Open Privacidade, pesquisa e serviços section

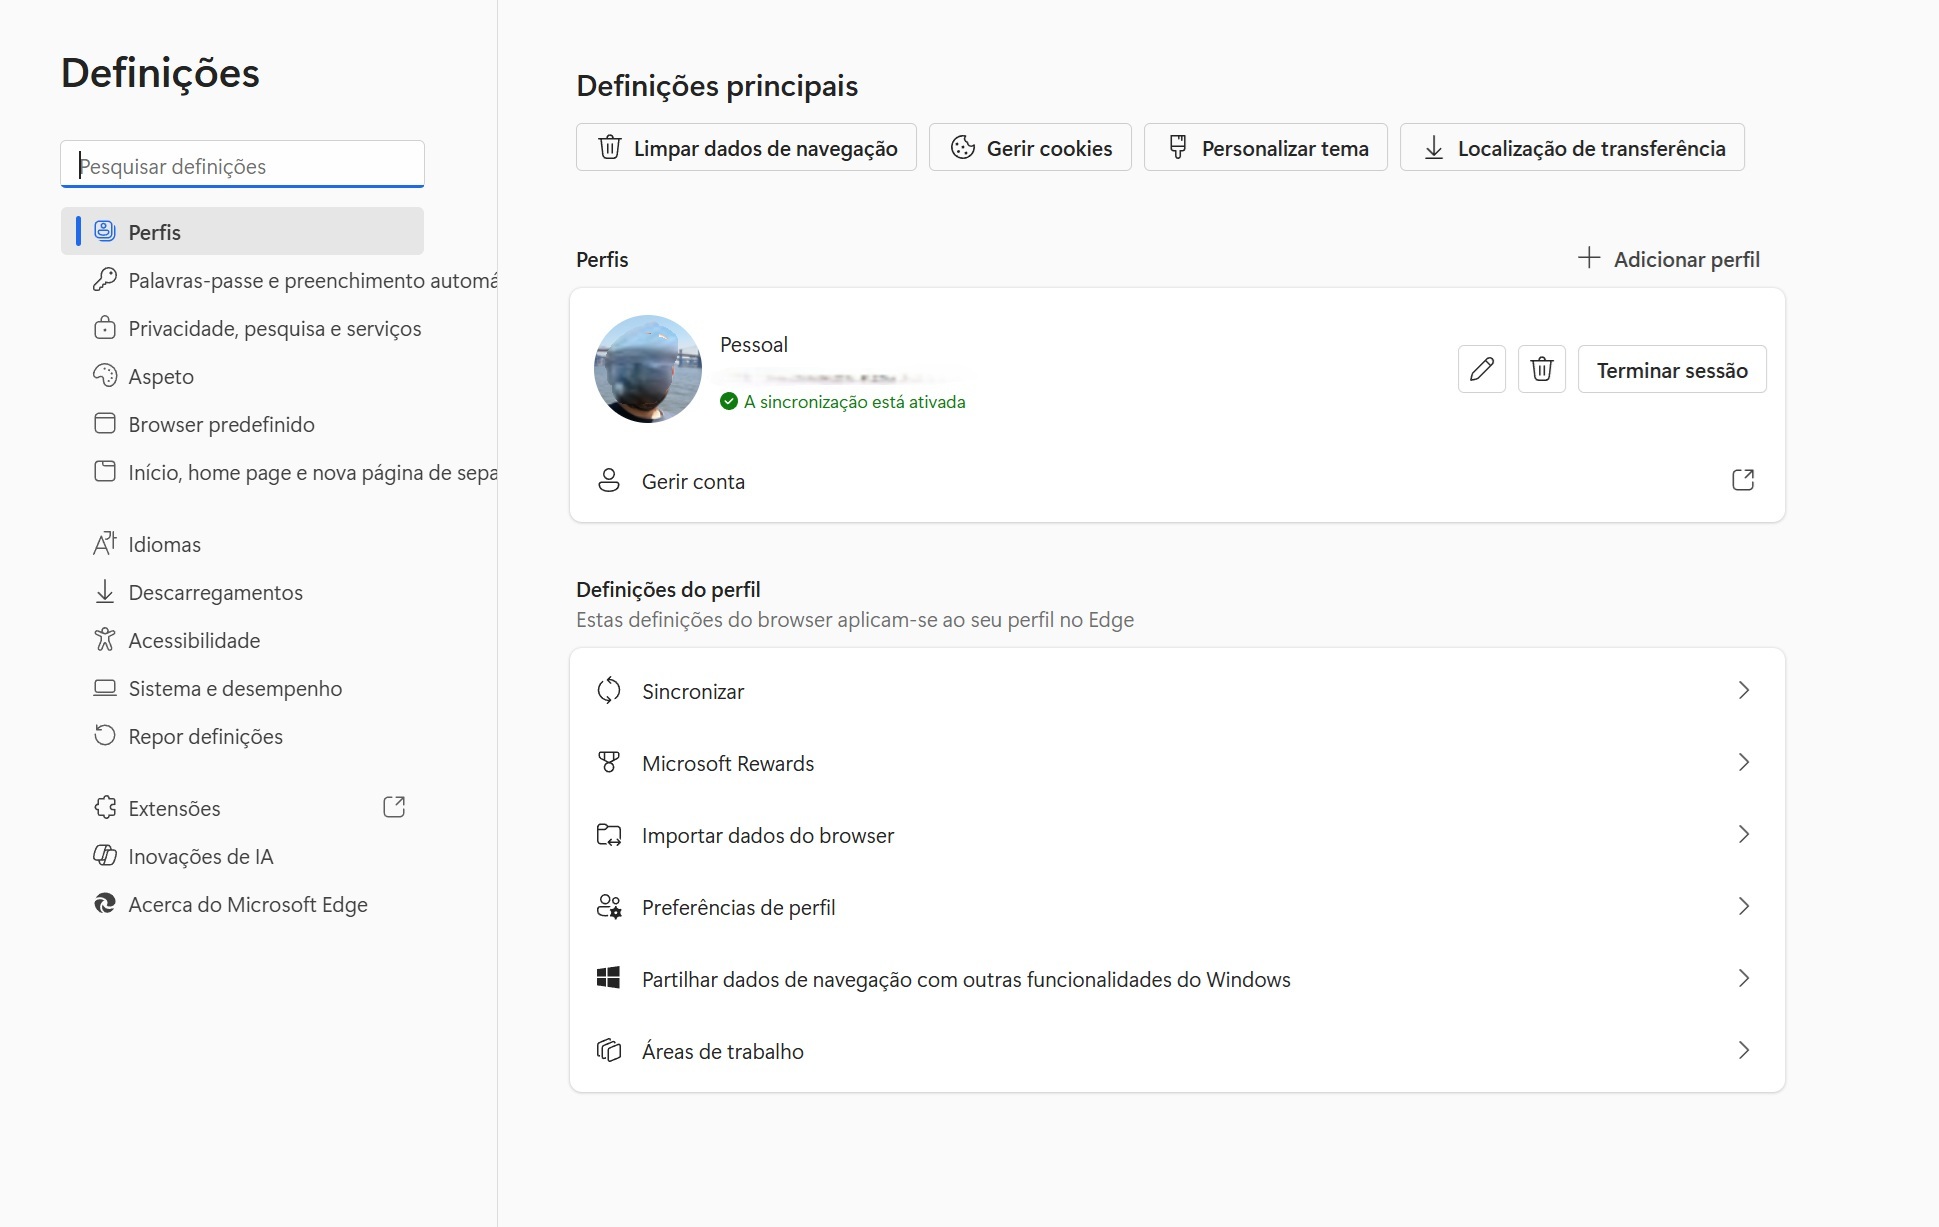pyautogui.click(x=274, y=329)
